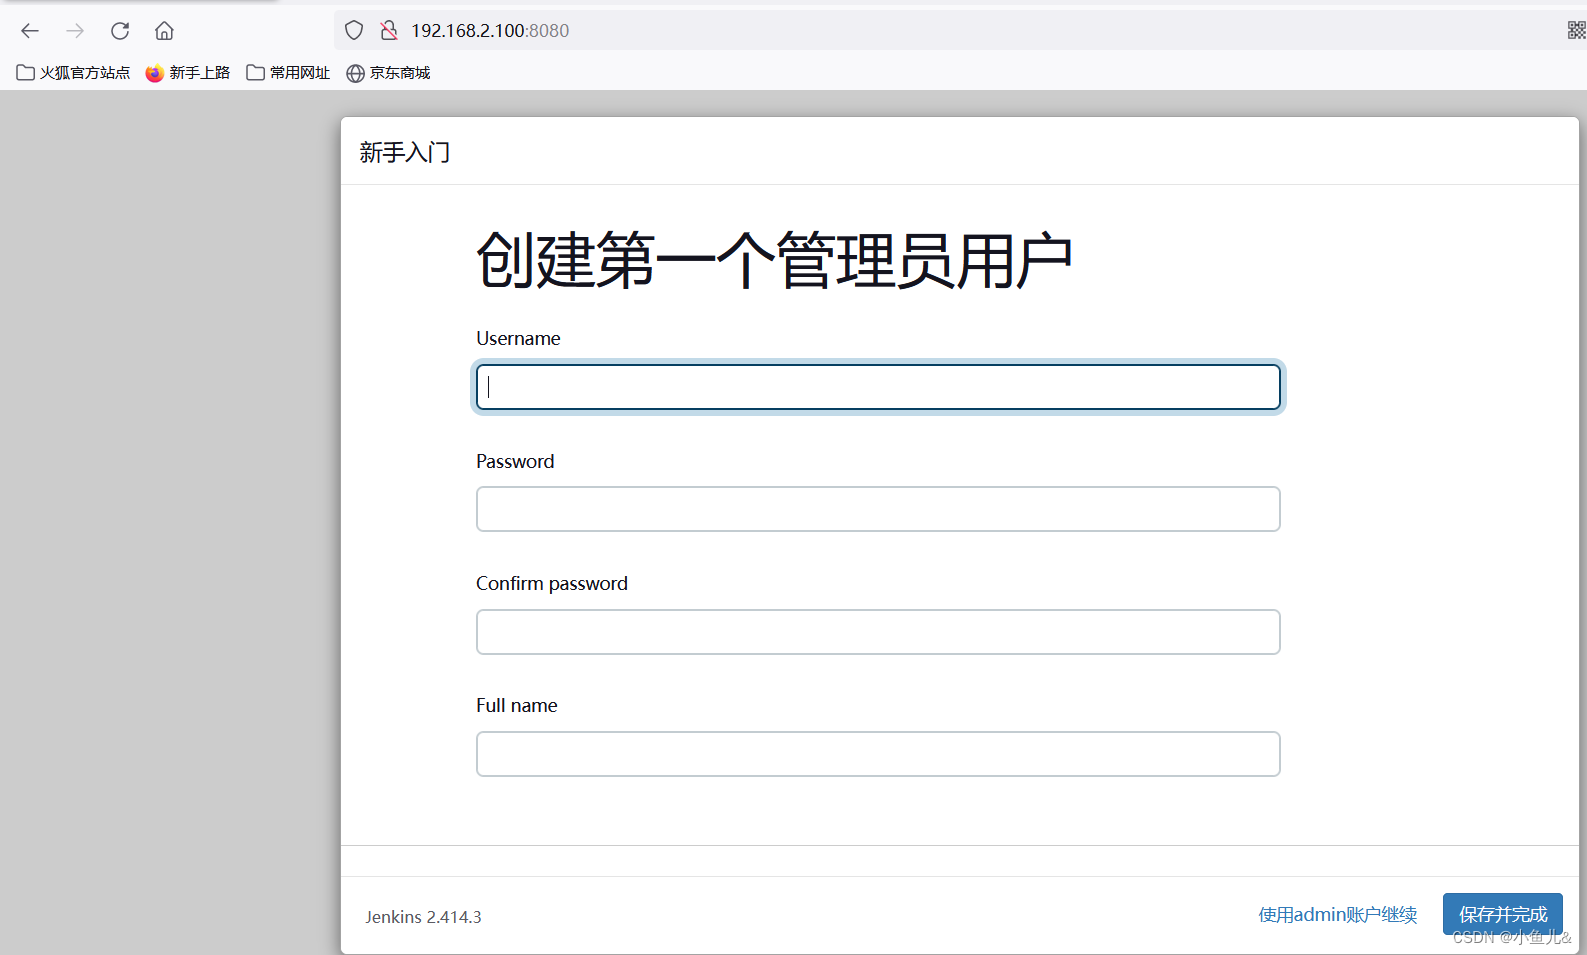The width and height of the screenshot is (1587, 955).
Task: Click the 保存并完成 button
Action: (1502, 914)
